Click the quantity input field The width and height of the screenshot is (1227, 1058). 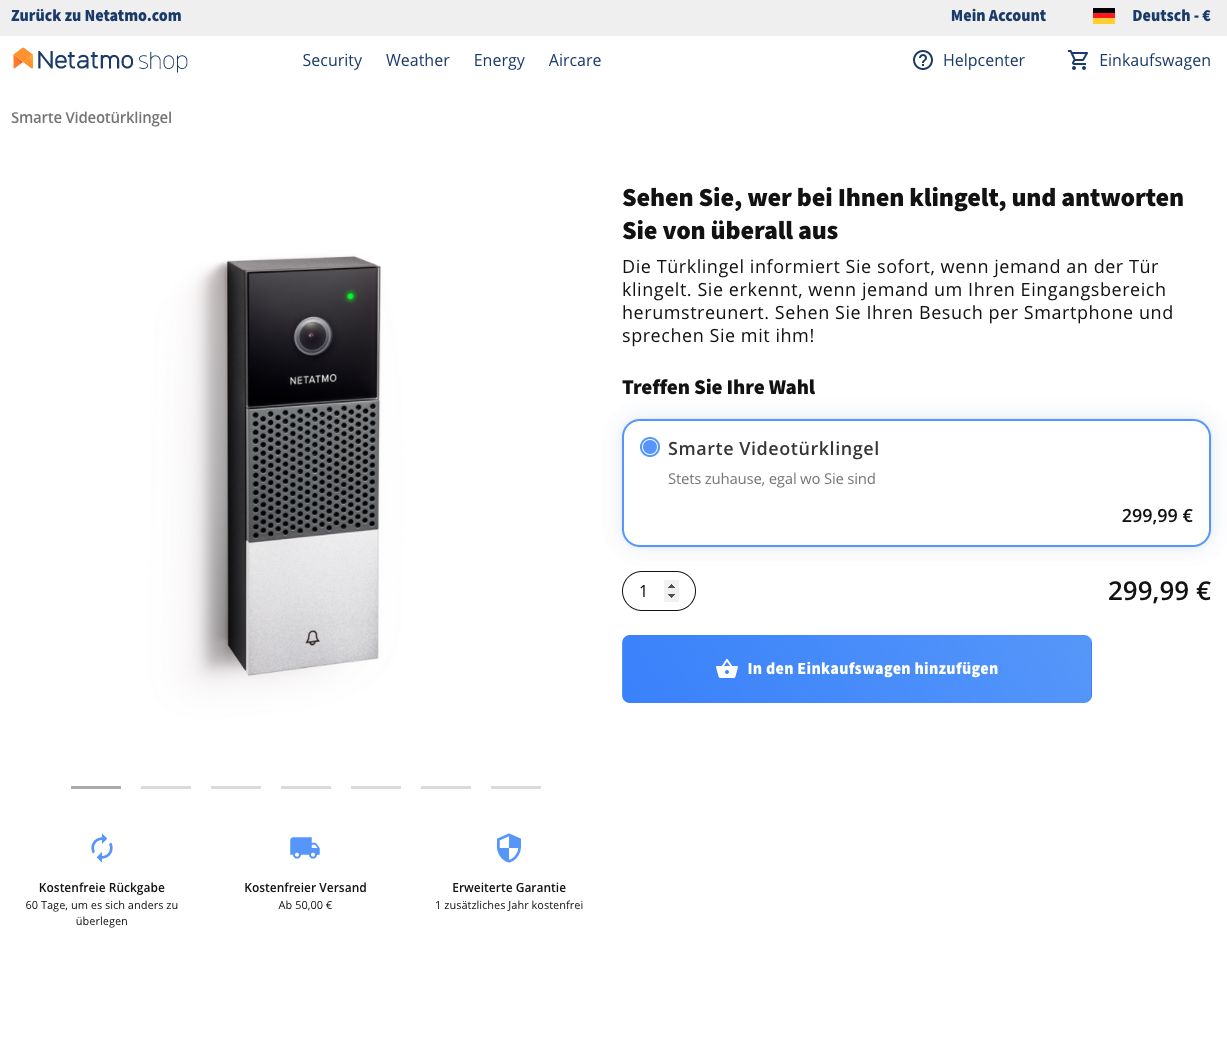pyautogui.click(x=644, y=591)
